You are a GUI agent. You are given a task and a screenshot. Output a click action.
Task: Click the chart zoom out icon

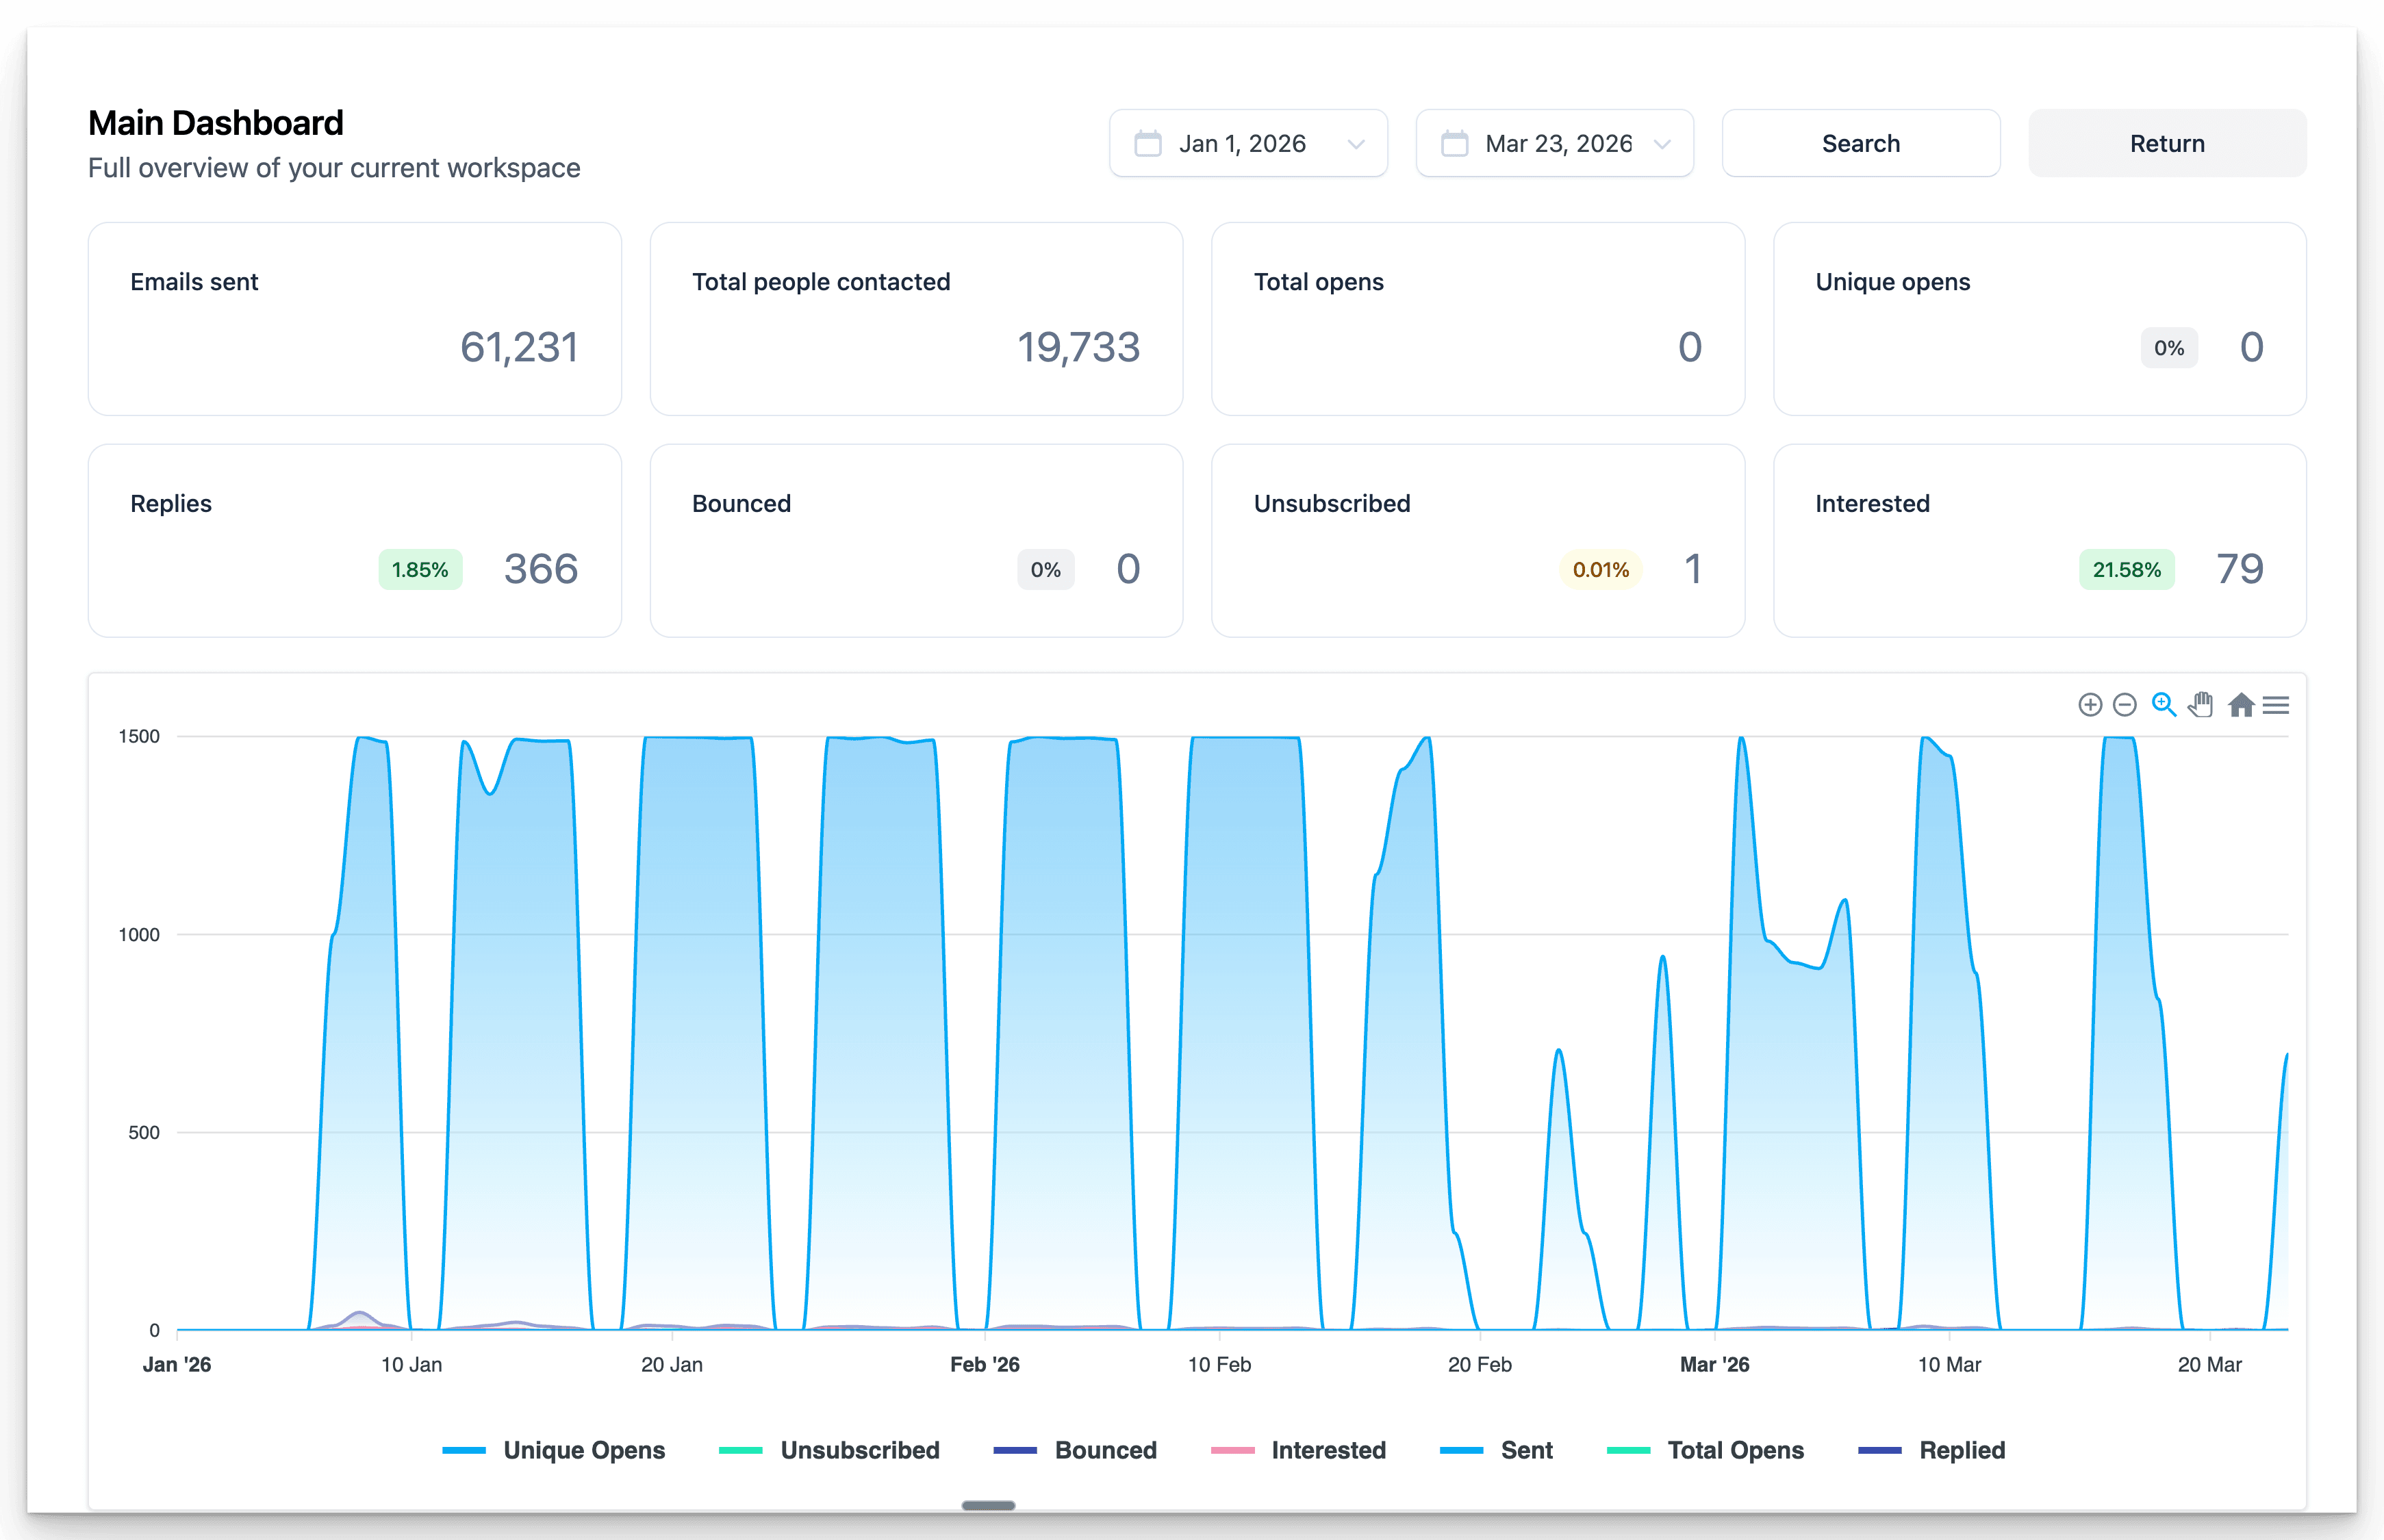point(2125,705)
